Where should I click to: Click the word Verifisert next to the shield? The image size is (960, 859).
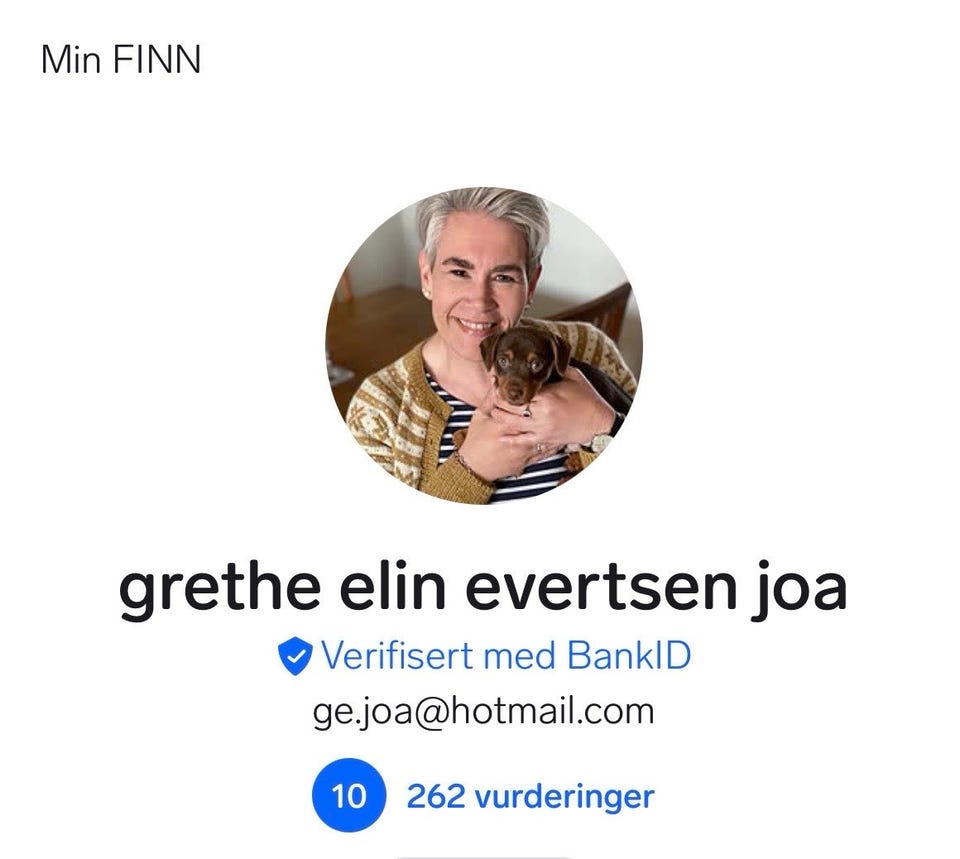pos(397,655)
